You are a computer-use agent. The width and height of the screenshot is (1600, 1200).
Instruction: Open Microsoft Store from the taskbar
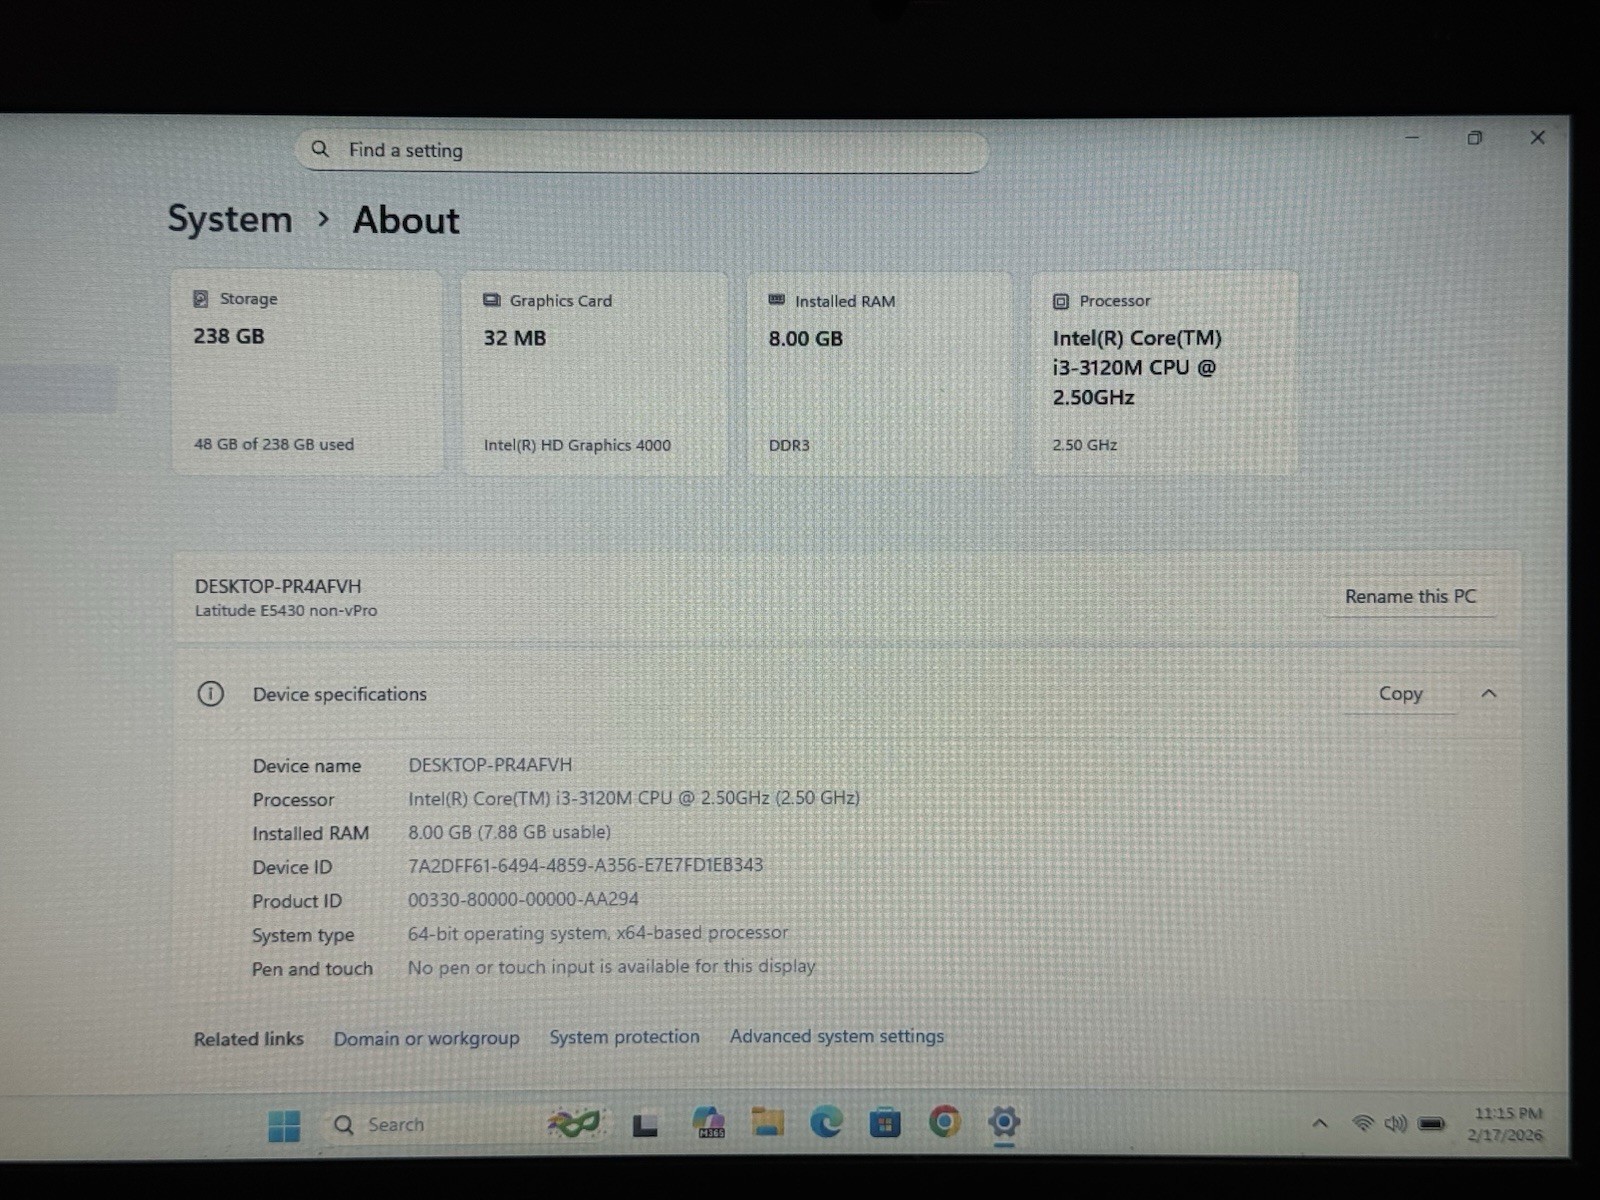885,1123
